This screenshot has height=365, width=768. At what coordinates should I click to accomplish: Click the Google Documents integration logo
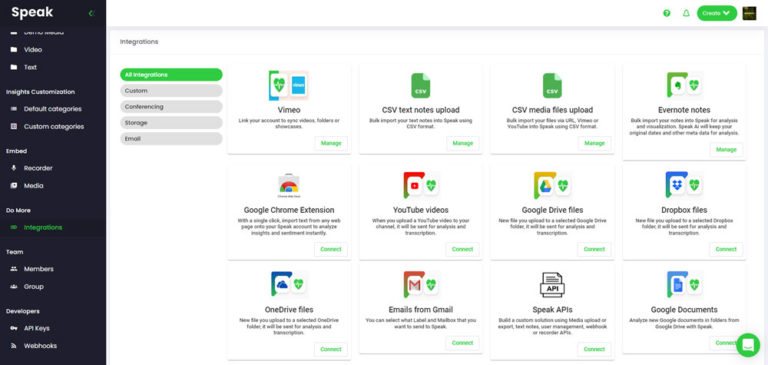pos(684,285)
